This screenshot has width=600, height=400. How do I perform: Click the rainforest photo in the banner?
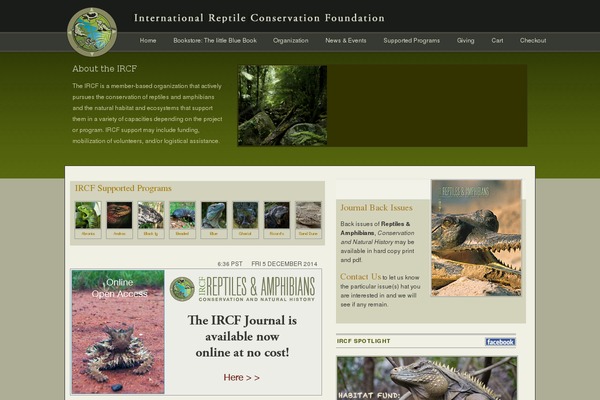[x=282, y=105]
